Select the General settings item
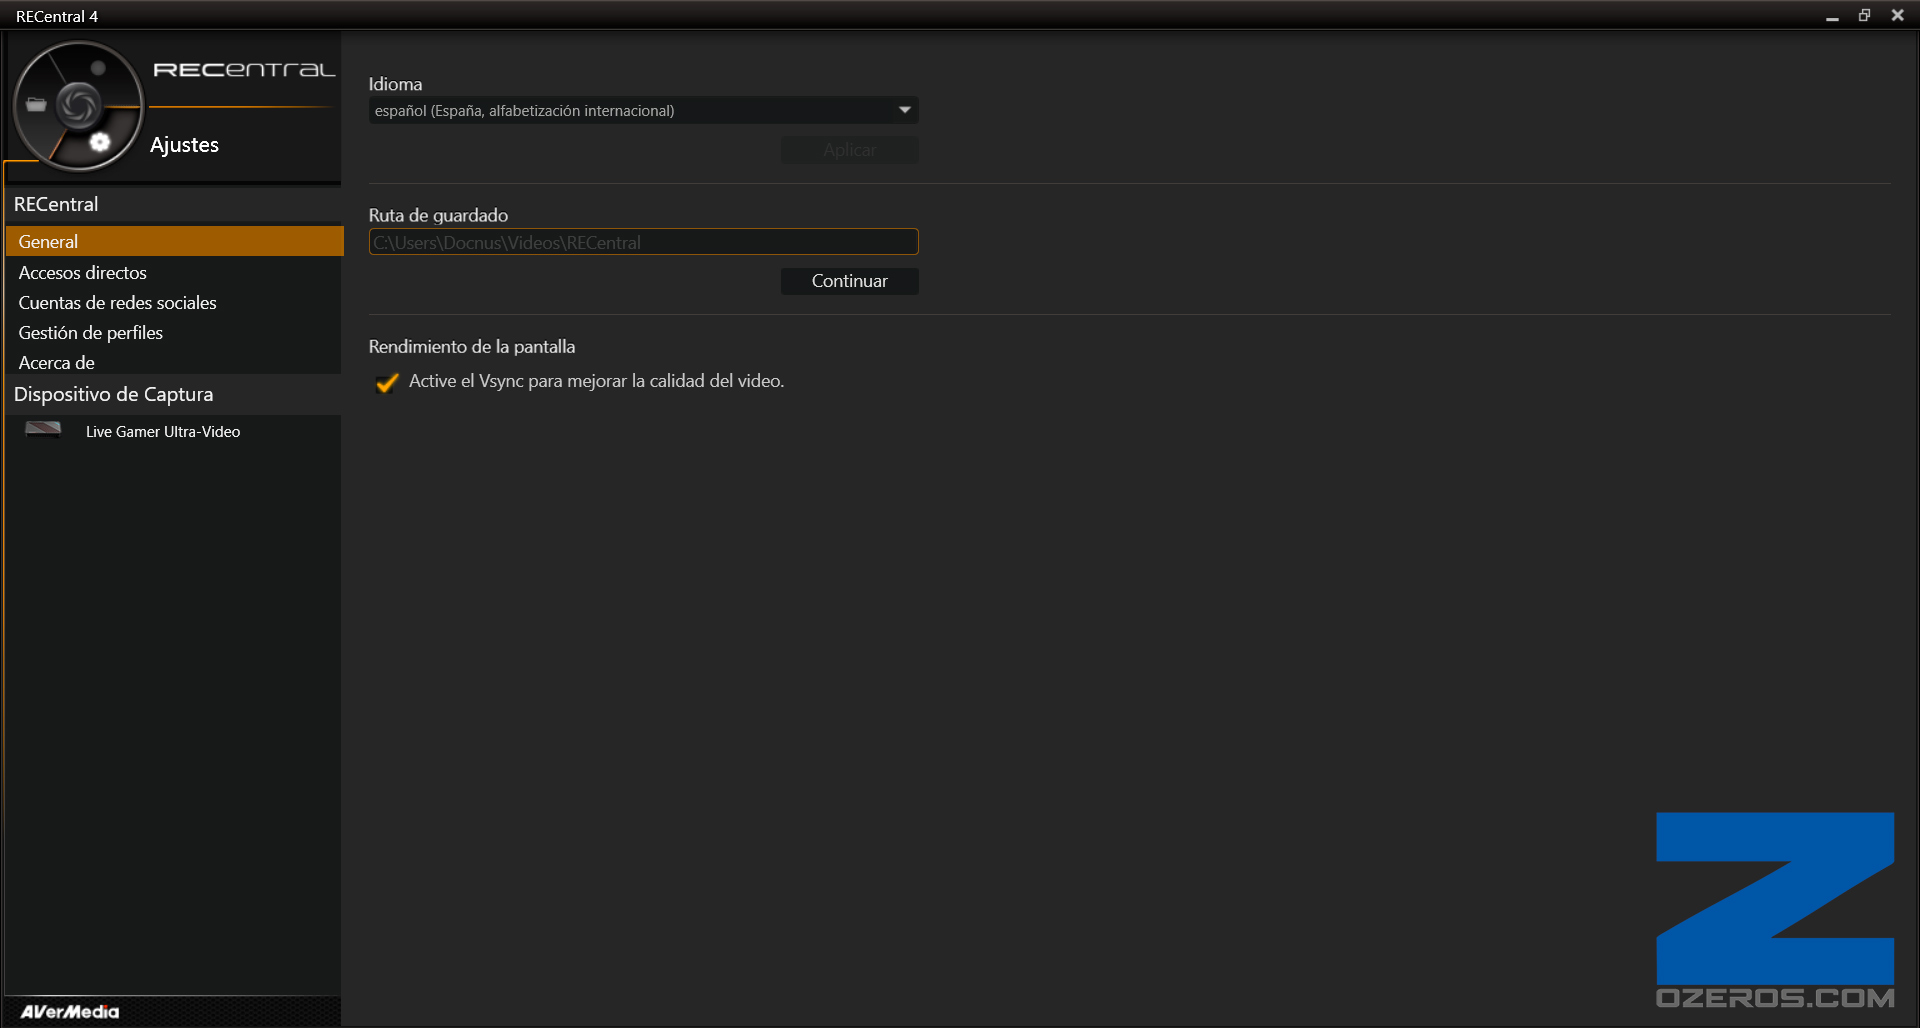 point(174,241)
